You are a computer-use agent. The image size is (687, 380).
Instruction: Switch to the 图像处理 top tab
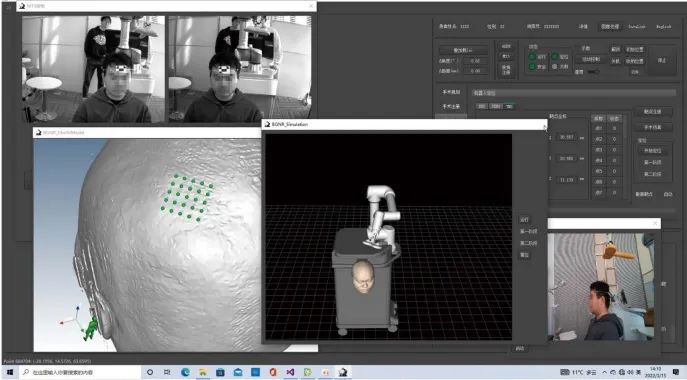(610, 26)
